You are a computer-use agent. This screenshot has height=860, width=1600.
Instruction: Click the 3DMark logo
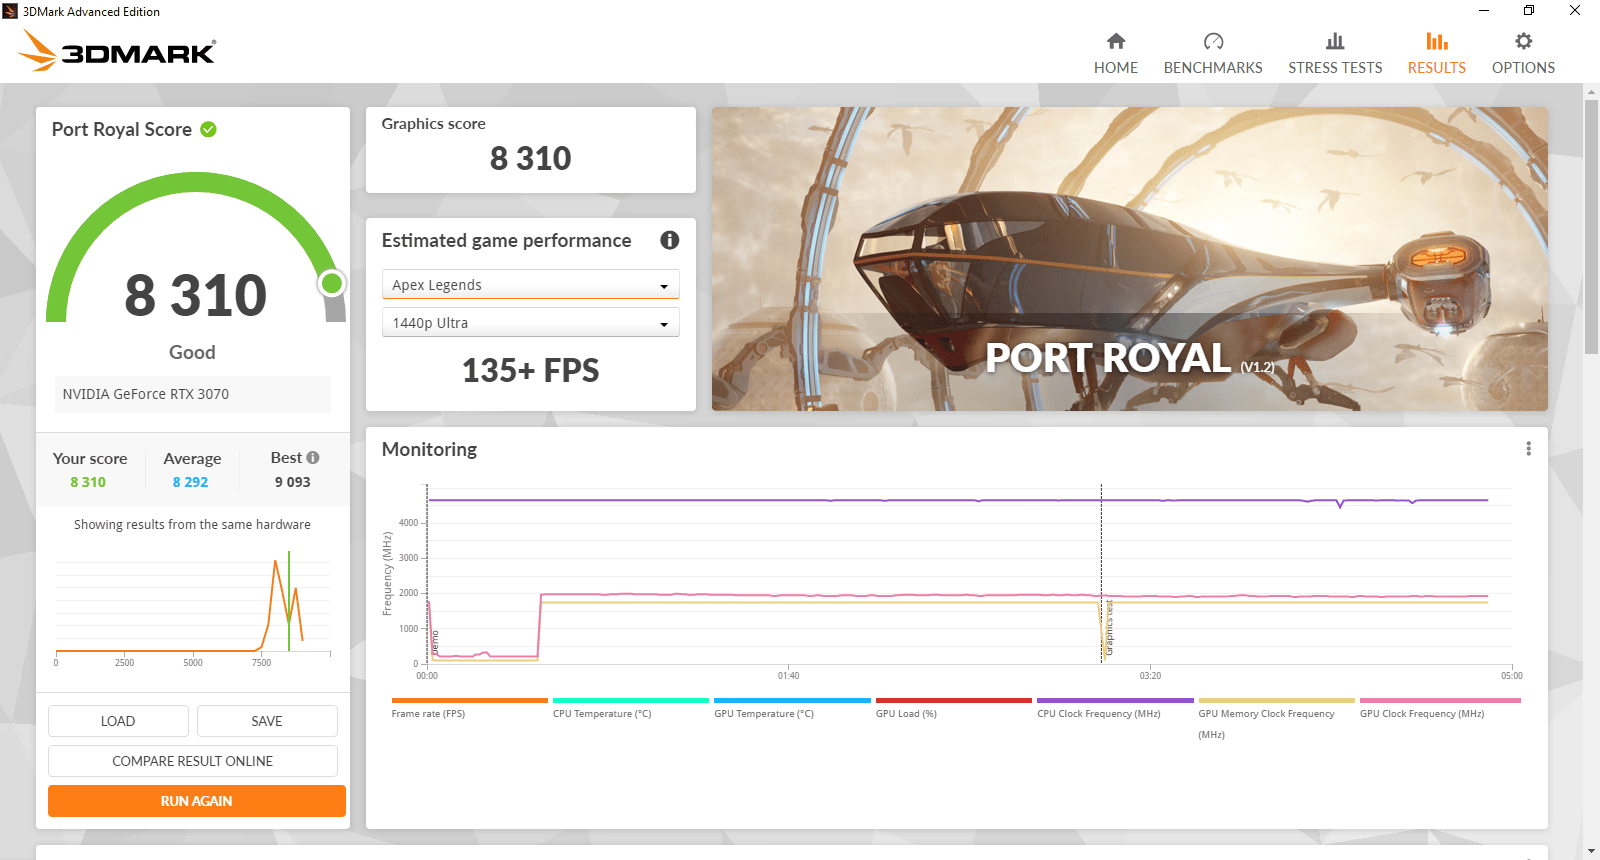[118, 51]
